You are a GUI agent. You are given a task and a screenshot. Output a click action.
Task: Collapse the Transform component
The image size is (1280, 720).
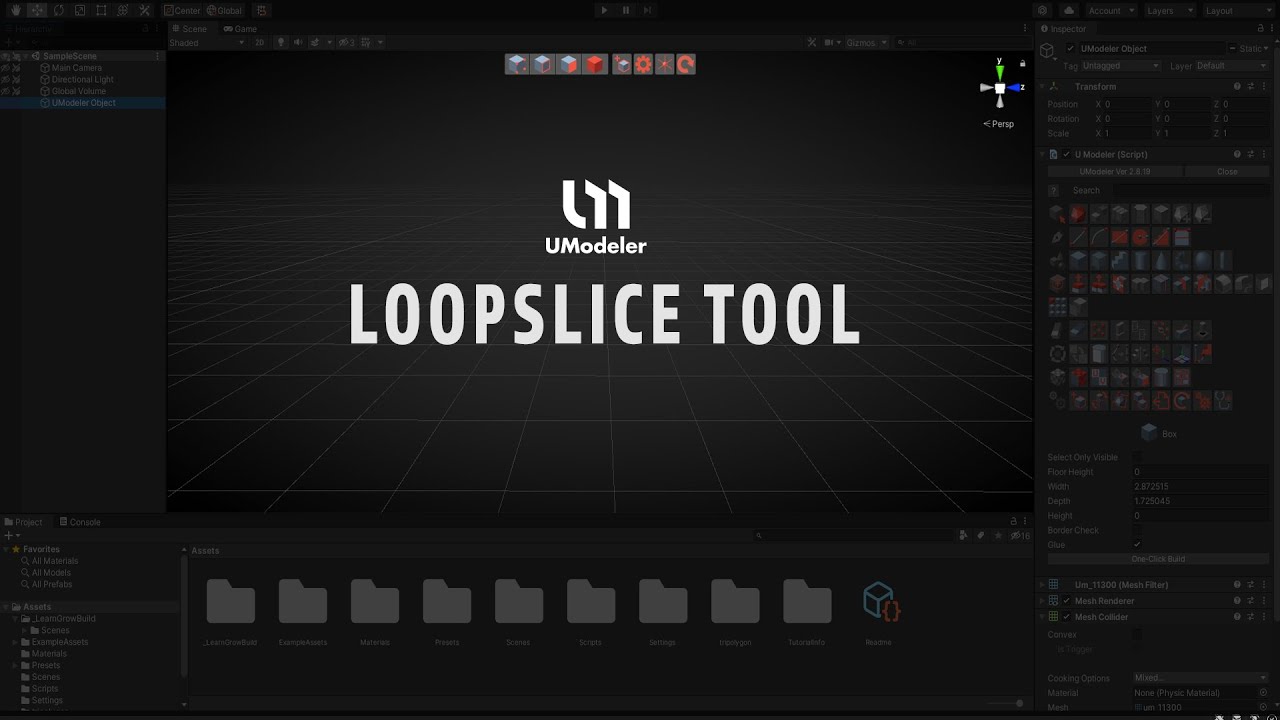(x=1042, y=87)
